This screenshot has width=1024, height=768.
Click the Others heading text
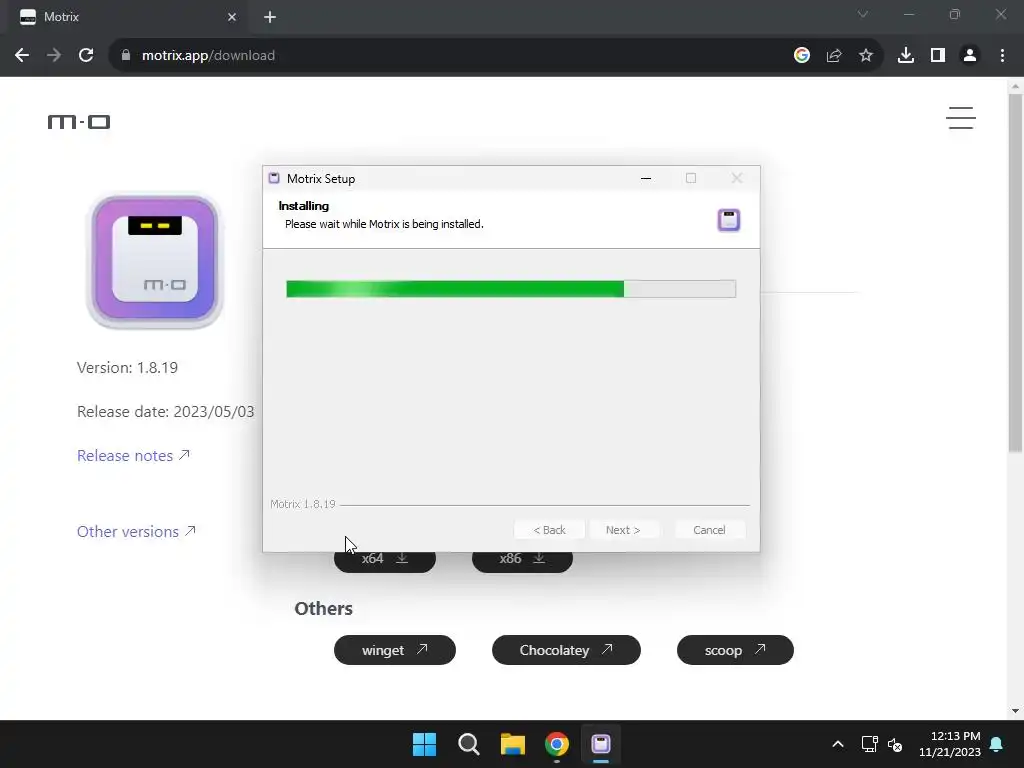point(323,609)
